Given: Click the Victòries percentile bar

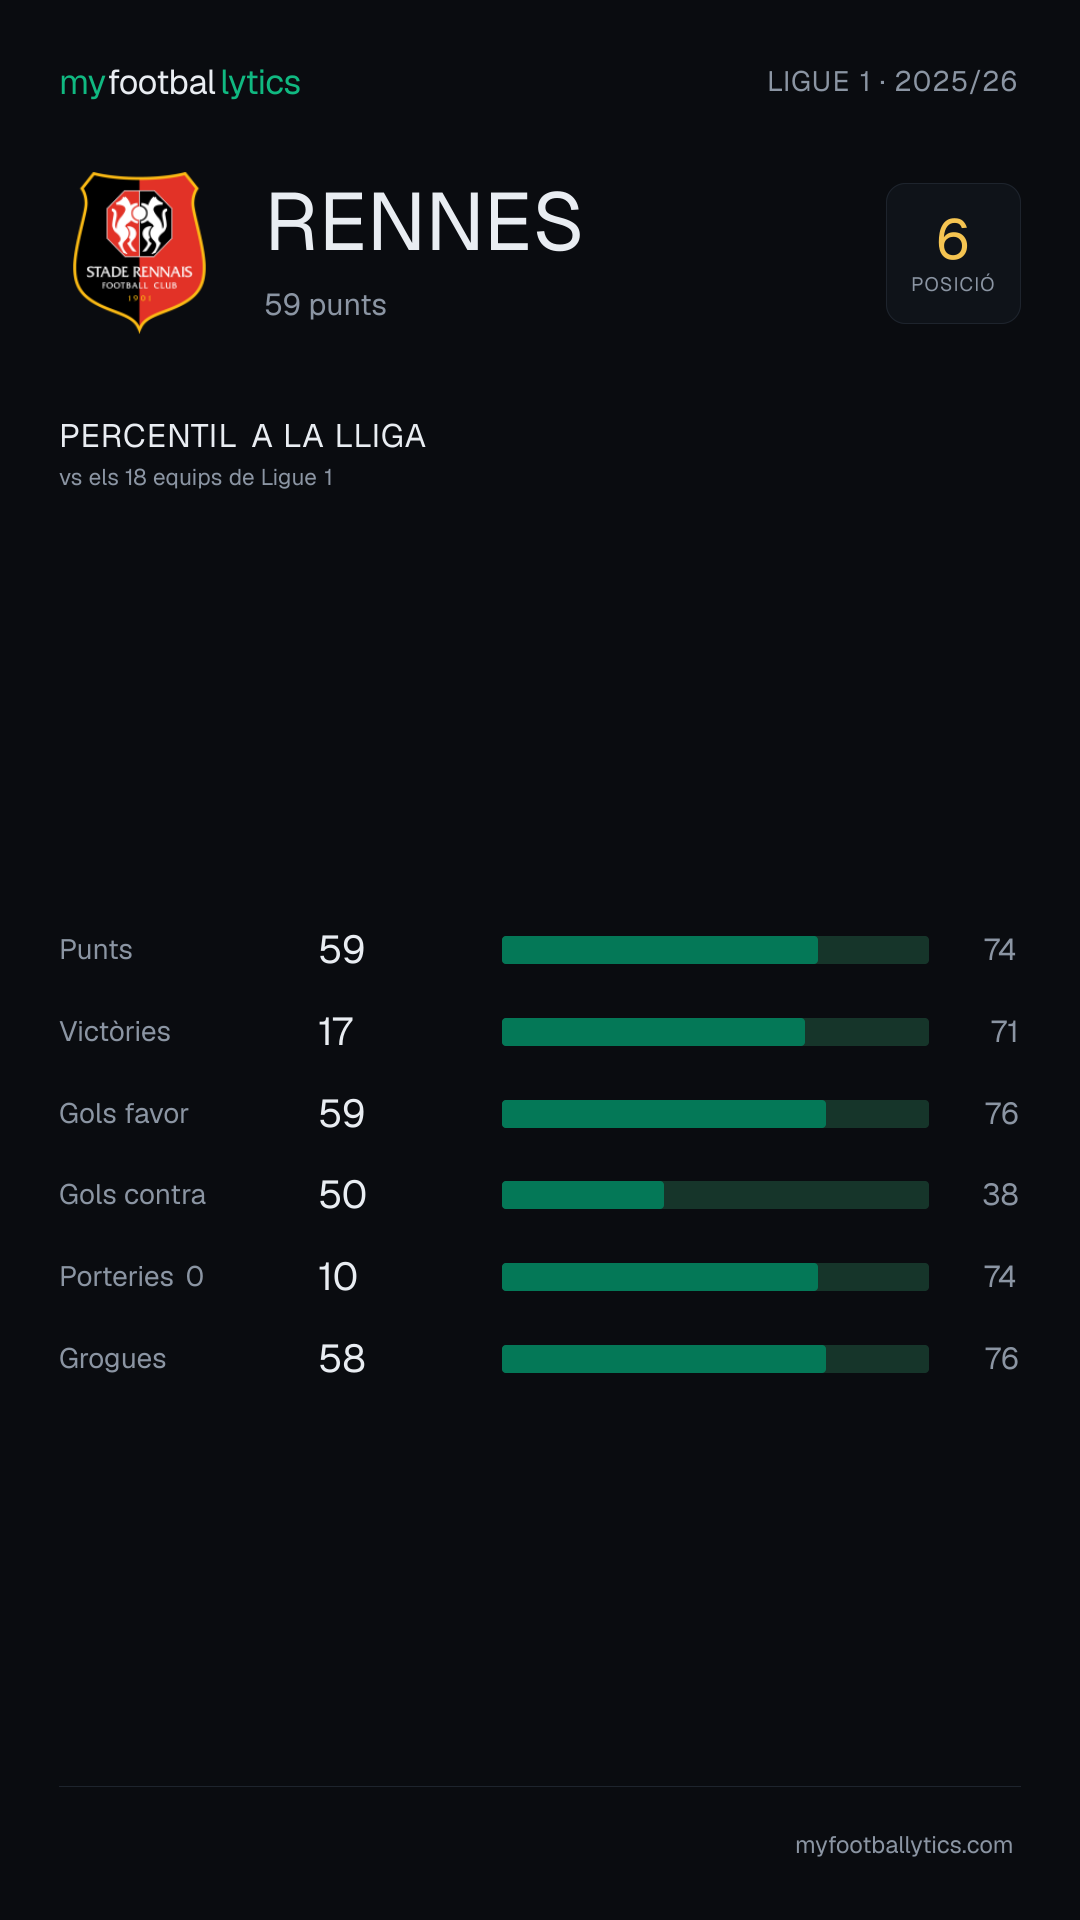Looking at the screenshot, I should point(715,1032).
